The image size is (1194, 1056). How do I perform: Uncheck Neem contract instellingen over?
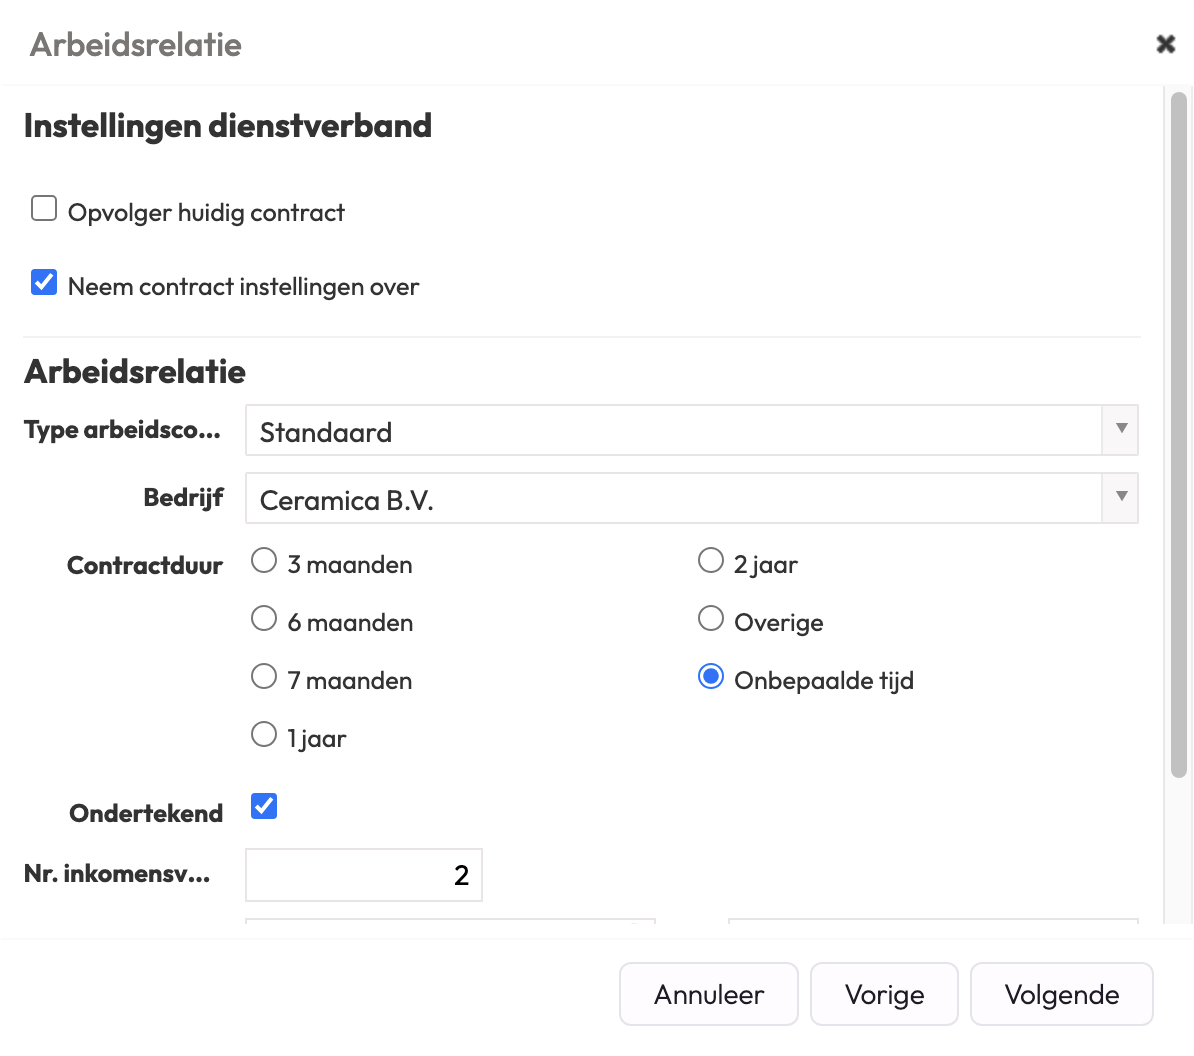pos(44,283)
